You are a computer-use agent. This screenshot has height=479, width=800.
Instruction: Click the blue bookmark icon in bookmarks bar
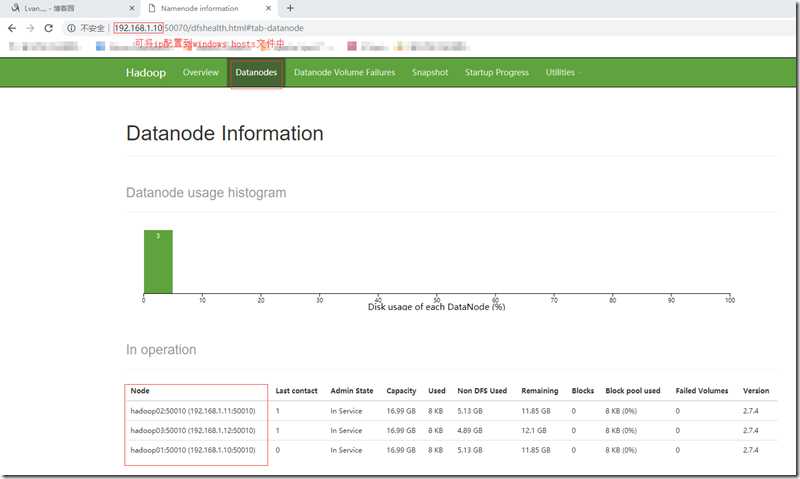click(101, 46)
